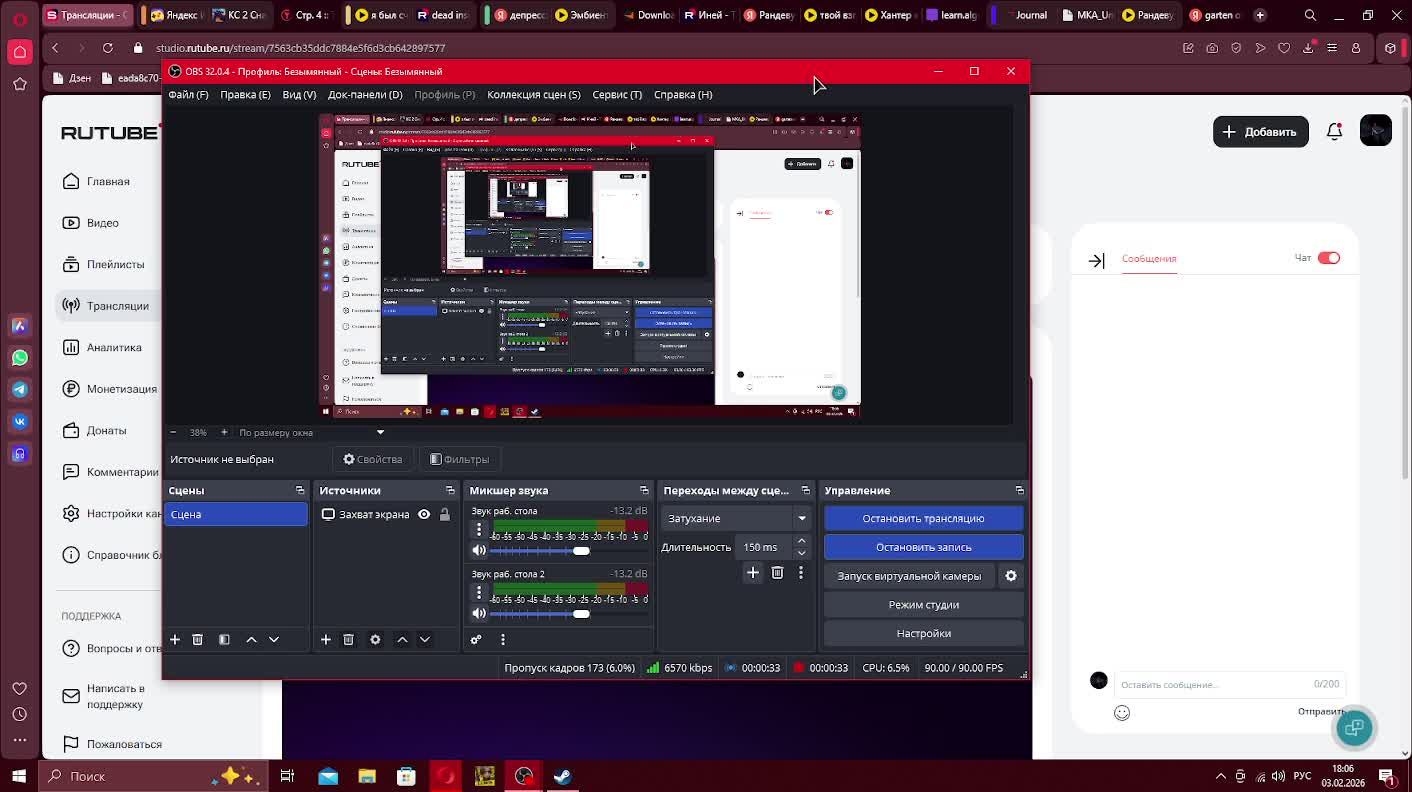Viewport: 1412px width, 792px height.
Task: Open the Правка (E) menu
Action: pyautogui.click(x=245, y=95)
